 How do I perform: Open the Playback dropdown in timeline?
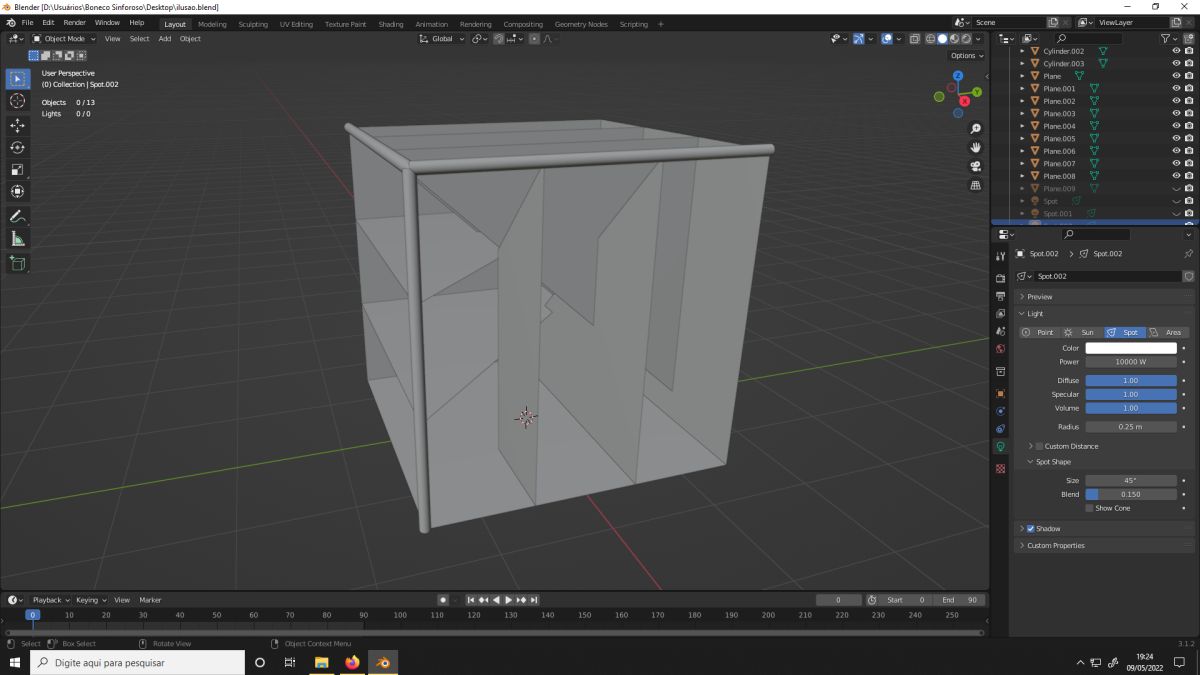tap(50, 600)
